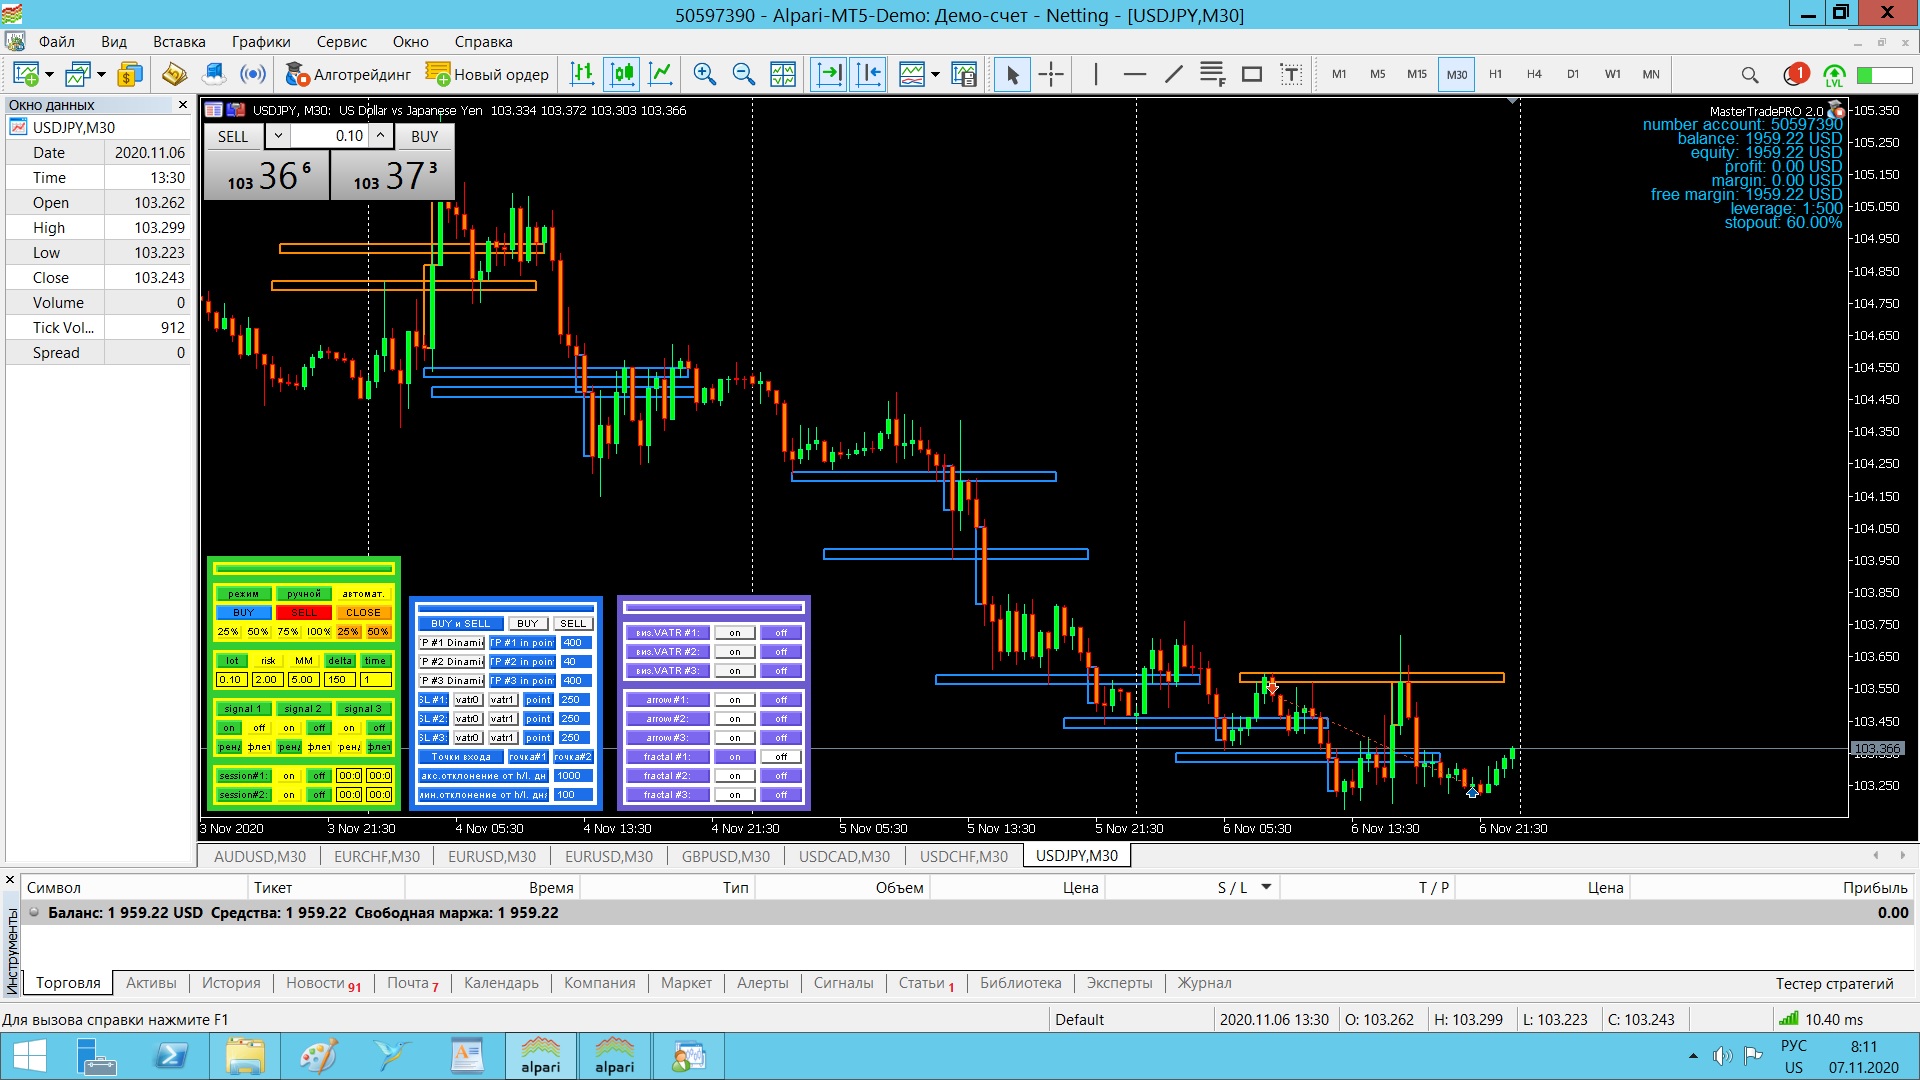Image resolution: width=1920 pixels, height=1080 pixels.
Task: Select the H4 timeframe
Action: [1533, 74]
